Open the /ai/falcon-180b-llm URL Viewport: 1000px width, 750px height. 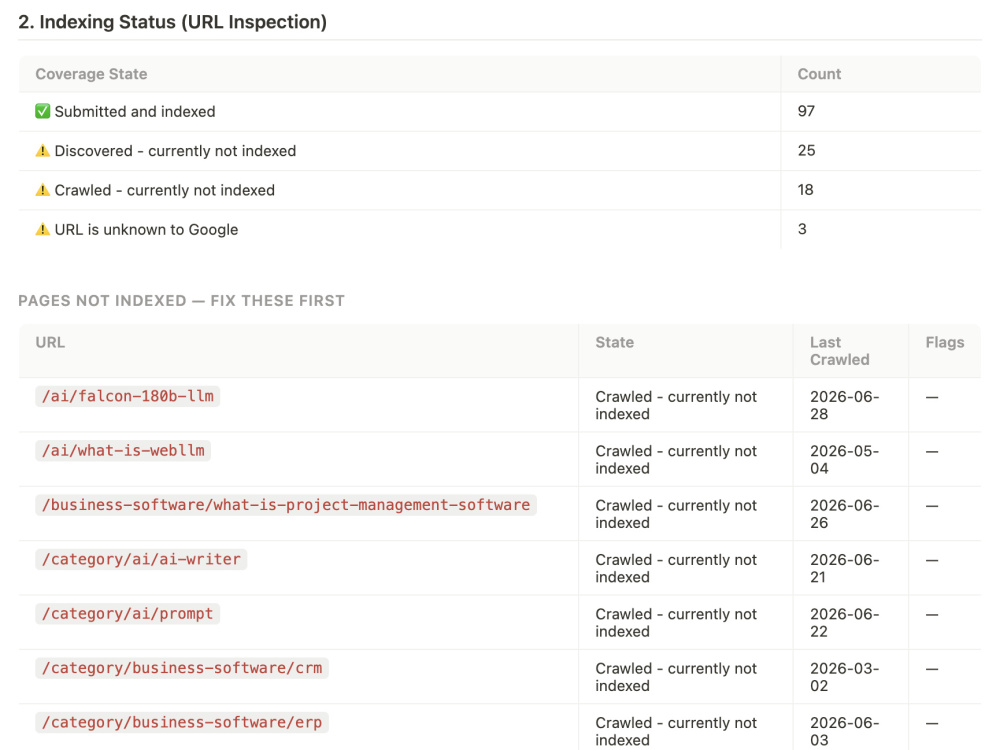[x=128, y=396]
